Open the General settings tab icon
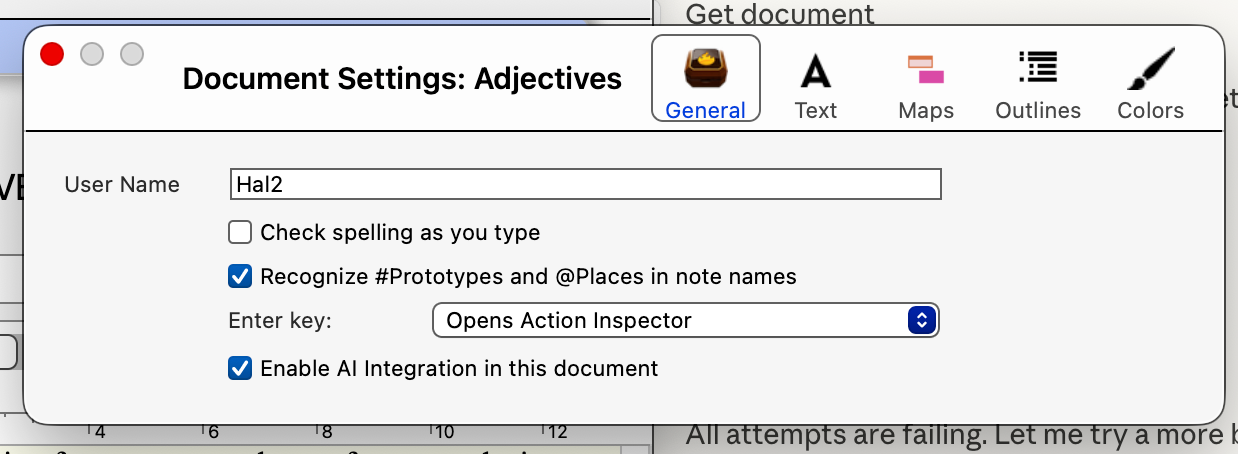This screenshot has height=454, width=1238. [706, 71]
